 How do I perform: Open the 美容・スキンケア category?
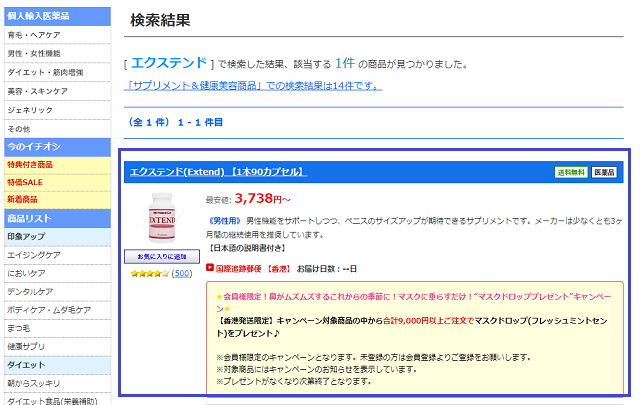tap(58, 91)
